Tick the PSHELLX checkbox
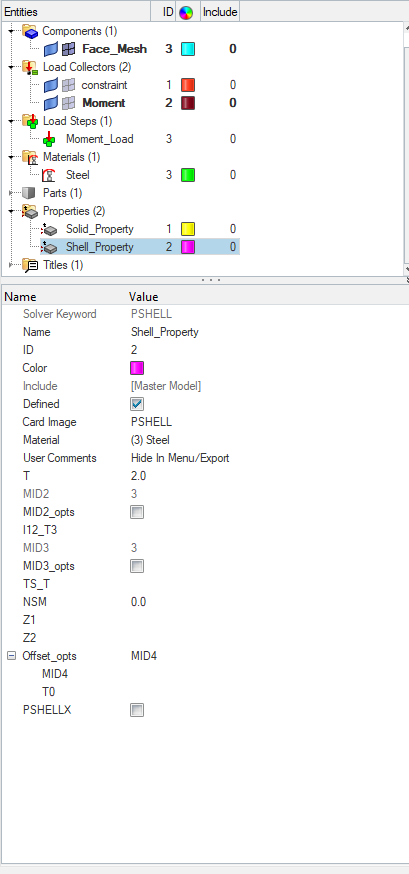This screenshot has height=874, width=409. point(137,710)
